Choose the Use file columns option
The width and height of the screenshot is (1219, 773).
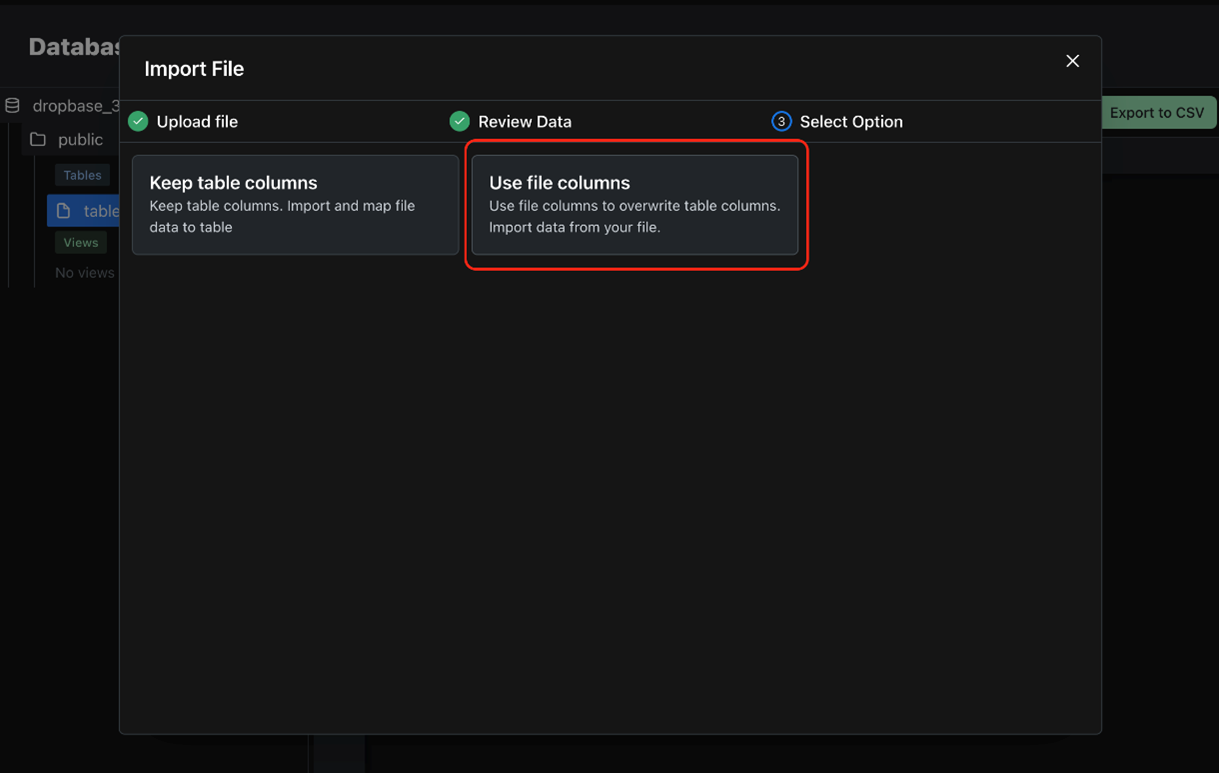[x=634, y=204]
